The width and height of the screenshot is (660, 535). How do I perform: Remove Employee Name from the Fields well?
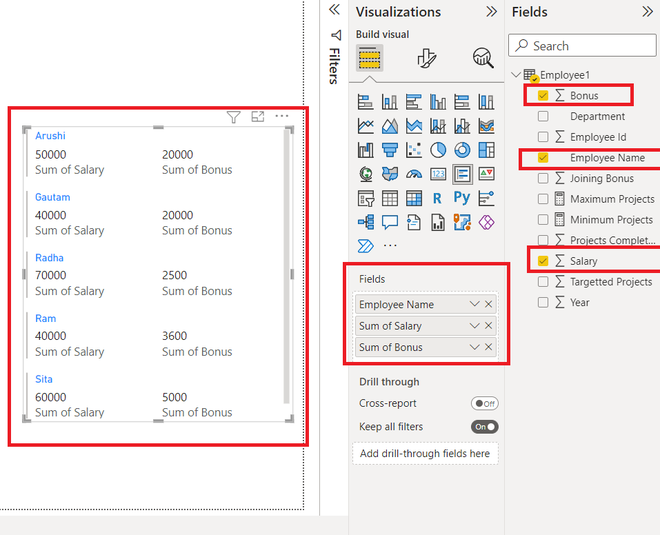click(x=488, y=304)
